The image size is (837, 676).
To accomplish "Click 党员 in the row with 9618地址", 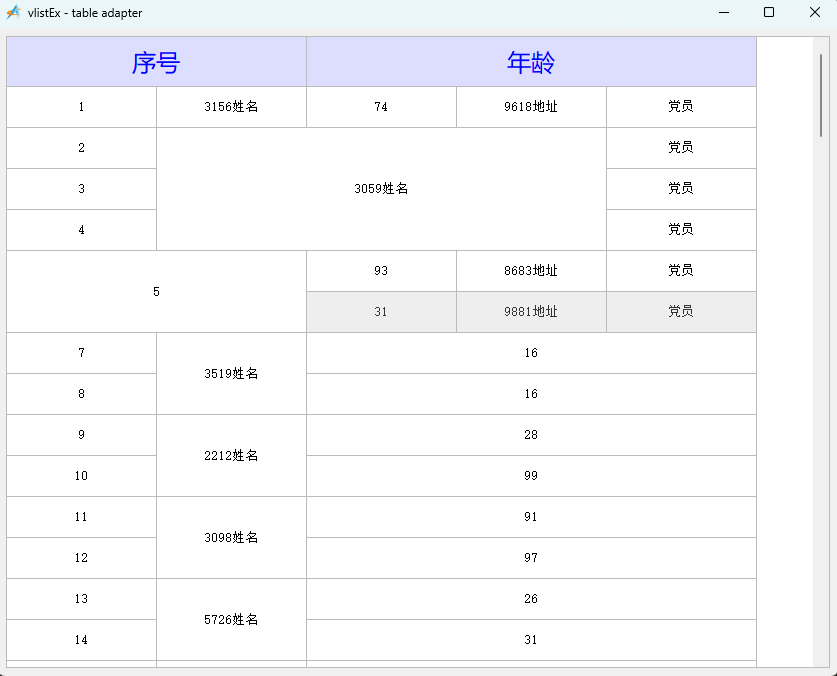I will point(681,107).
